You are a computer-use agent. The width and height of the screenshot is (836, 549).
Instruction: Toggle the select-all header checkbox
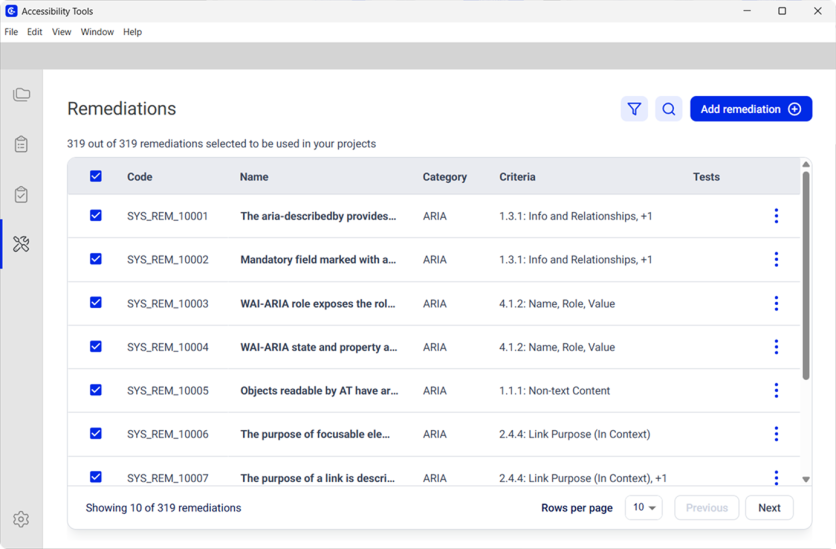coord(96,176)
